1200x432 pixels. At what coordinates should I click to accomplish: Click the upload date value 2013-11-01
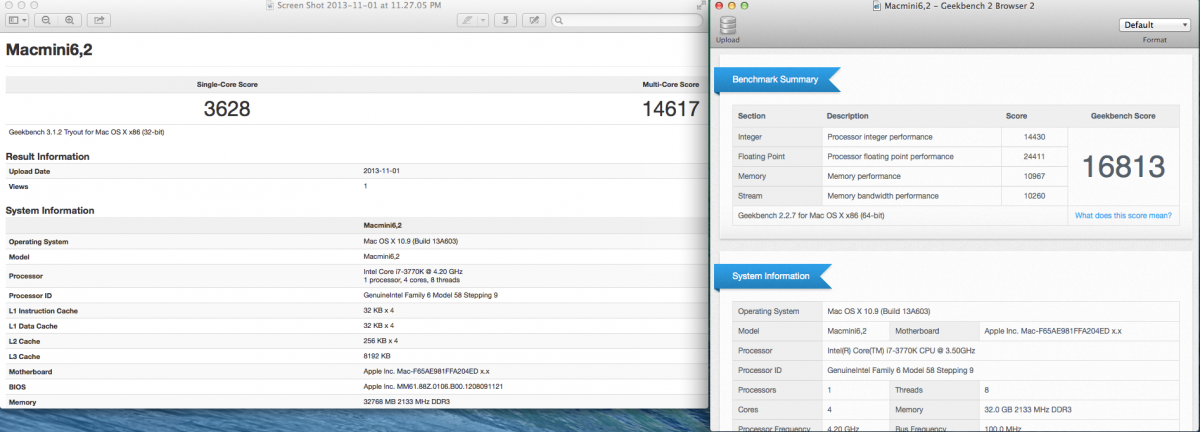(382, 171)
